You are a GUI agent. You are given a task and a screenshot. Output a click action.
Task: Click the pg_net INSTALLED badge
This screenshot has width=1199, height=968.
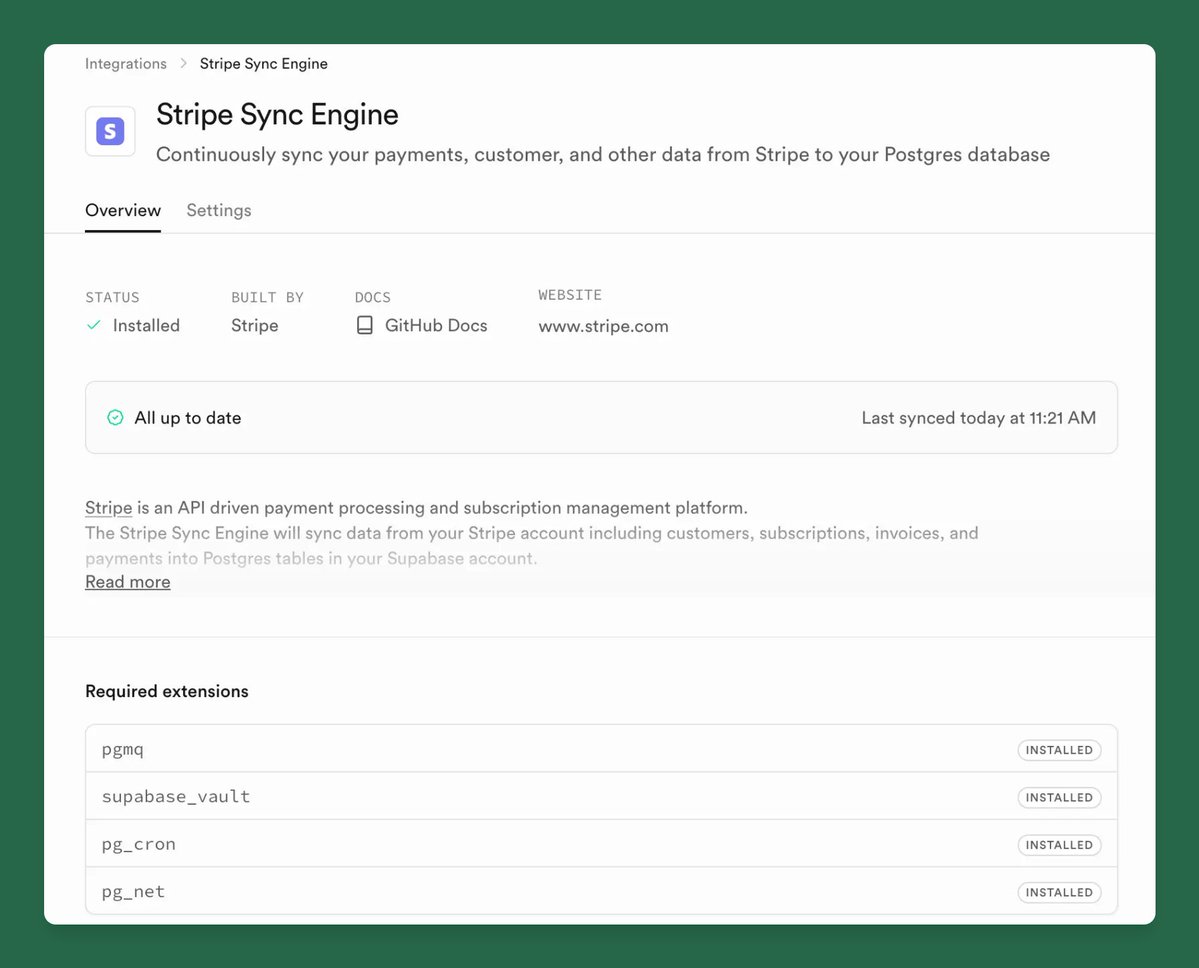1059,892
